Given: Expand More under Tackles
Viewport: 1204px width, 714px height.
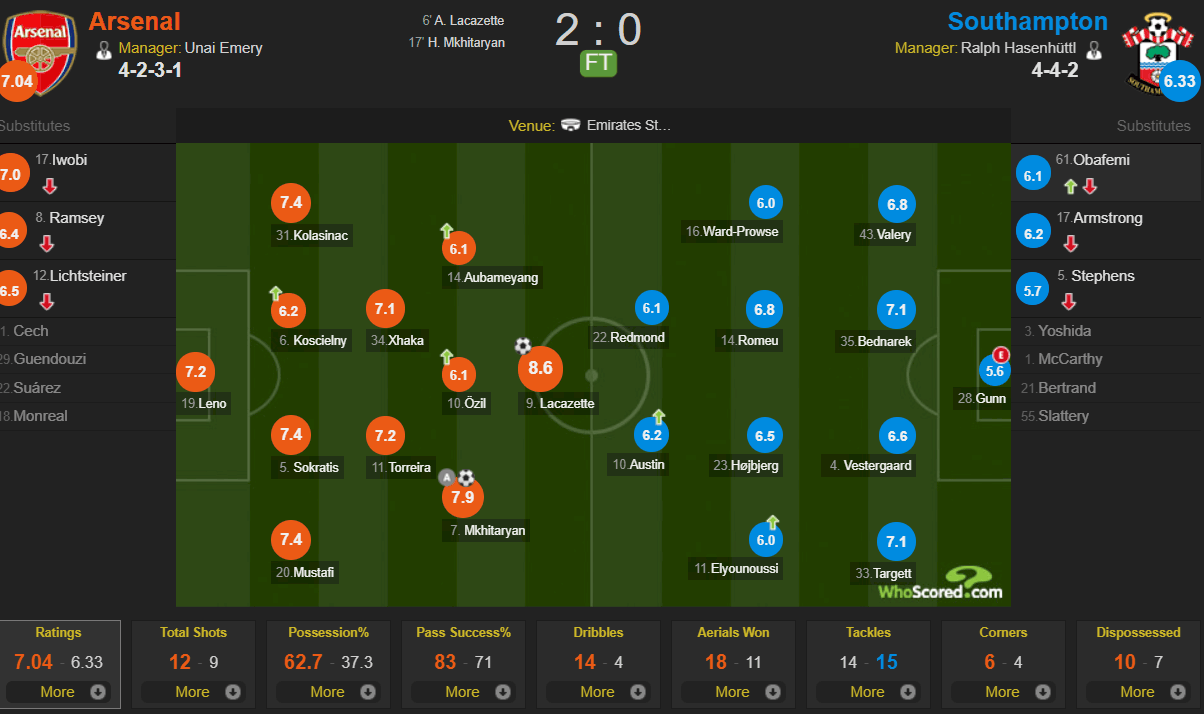Looking at the screenshot, I should (x=869, y=692).
